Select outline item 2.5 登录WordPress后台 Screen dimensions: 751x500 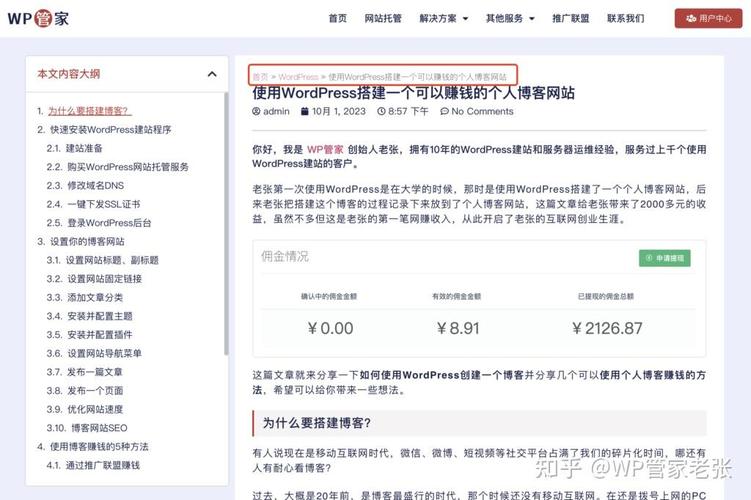(x=109, y=223)
